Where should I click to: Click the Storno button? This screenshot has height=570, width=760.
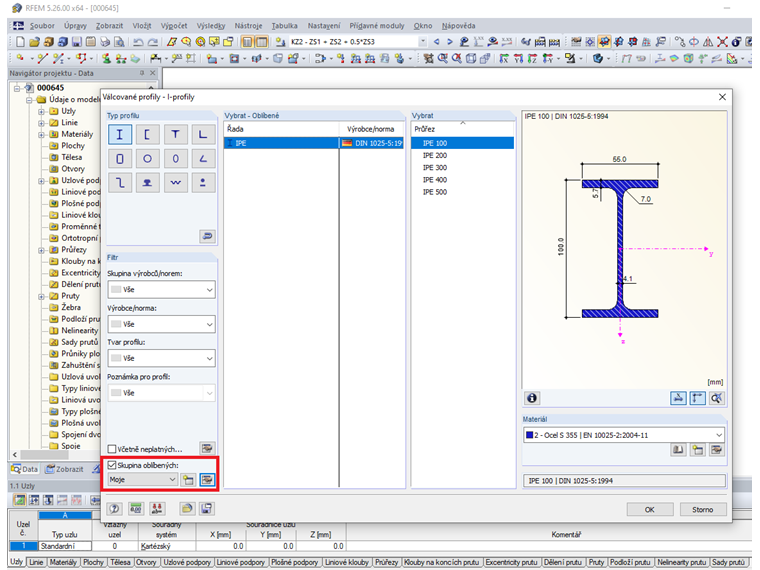[x=702, y=509]
